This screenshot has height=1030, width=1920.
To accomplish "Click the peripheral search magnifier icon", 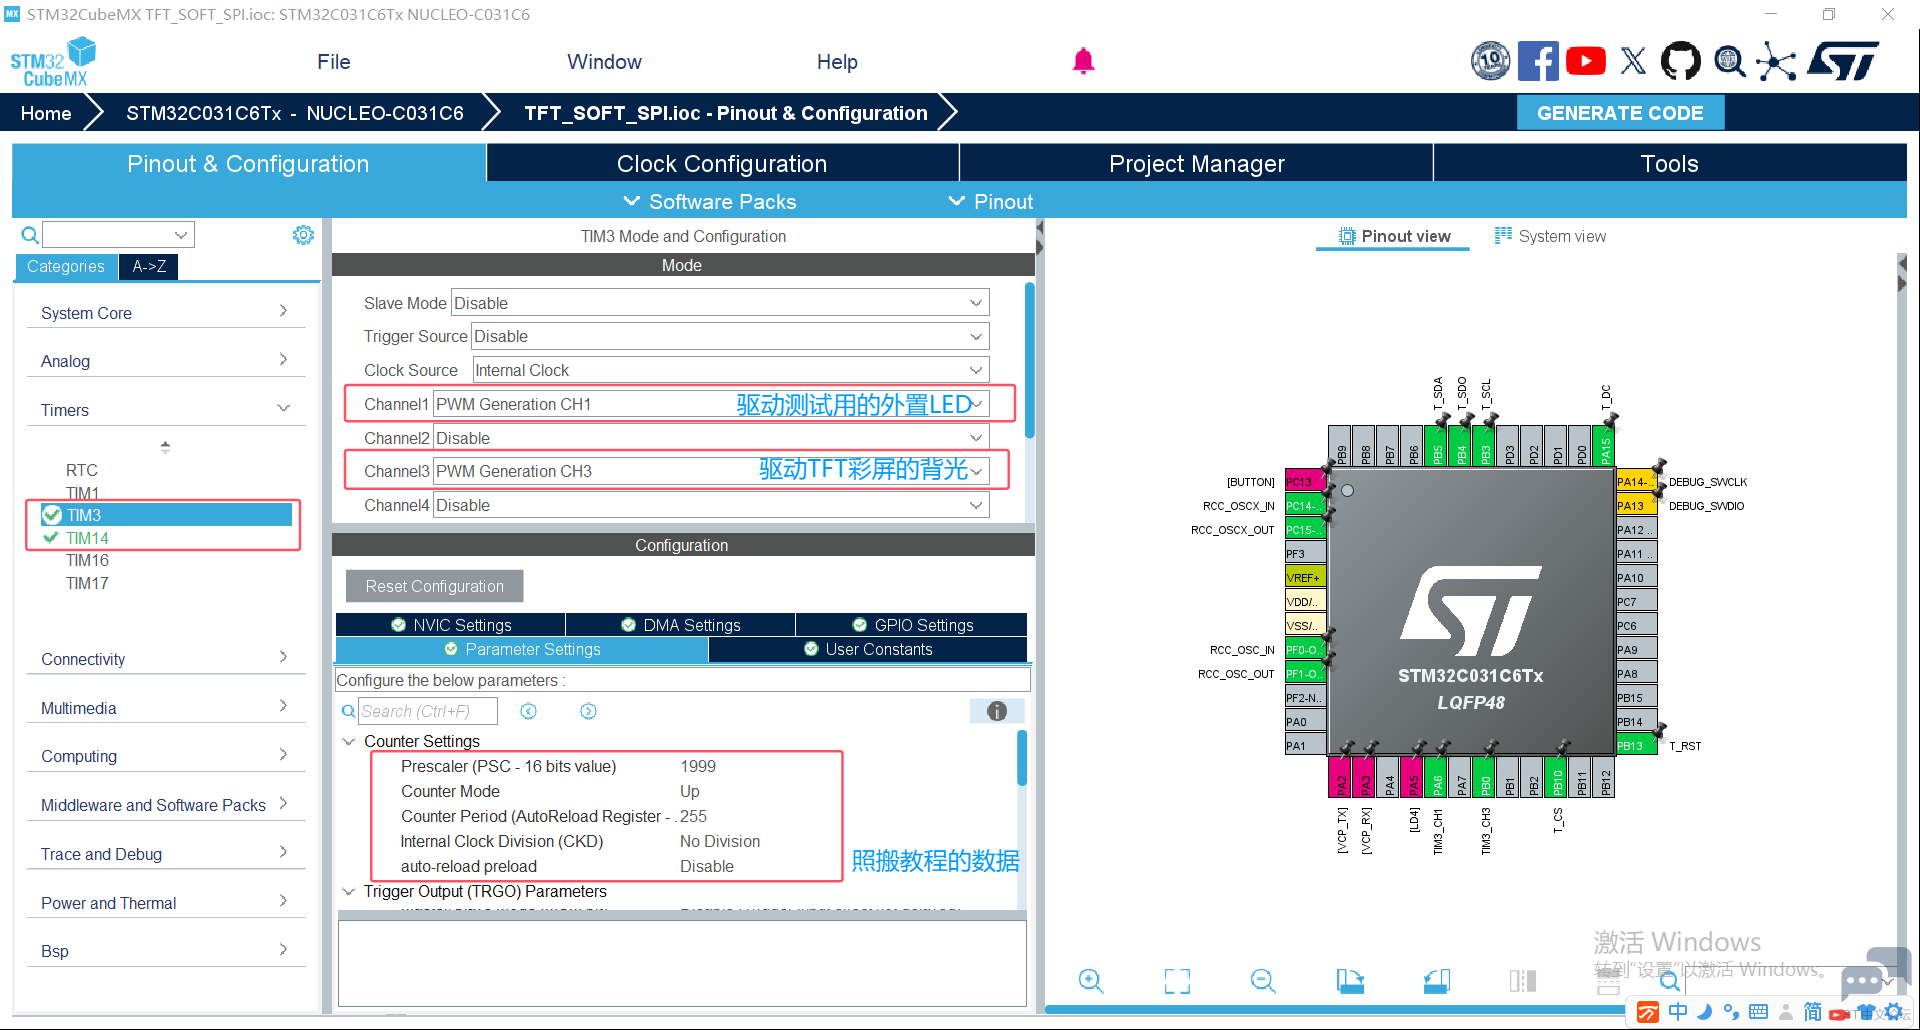I will 30,235.
